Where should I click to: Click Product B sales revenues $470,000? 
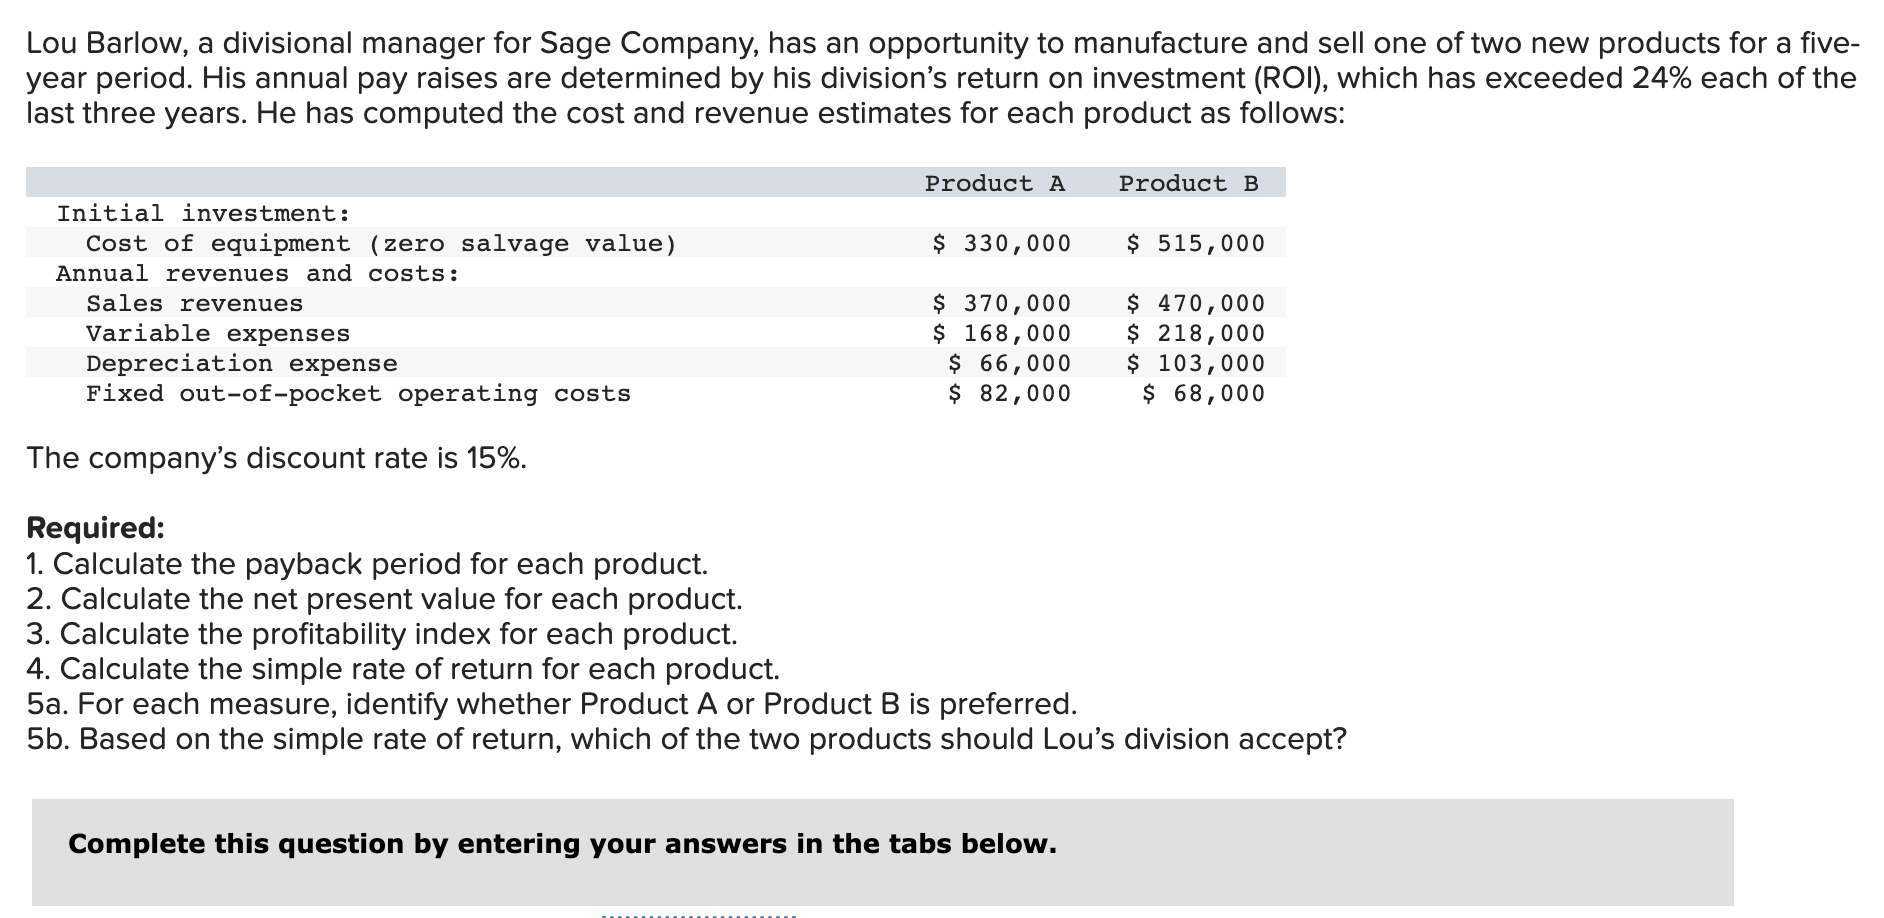pos(1196,303)
